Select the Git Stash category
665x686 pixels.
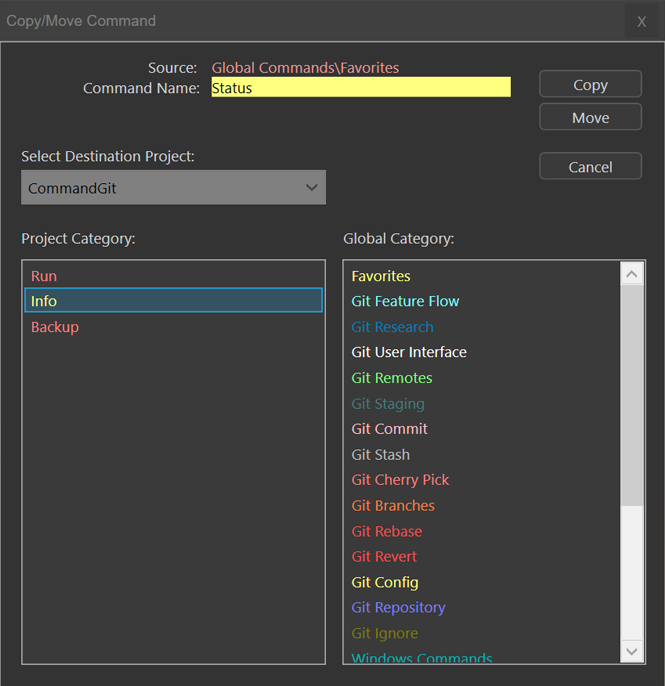381,455
